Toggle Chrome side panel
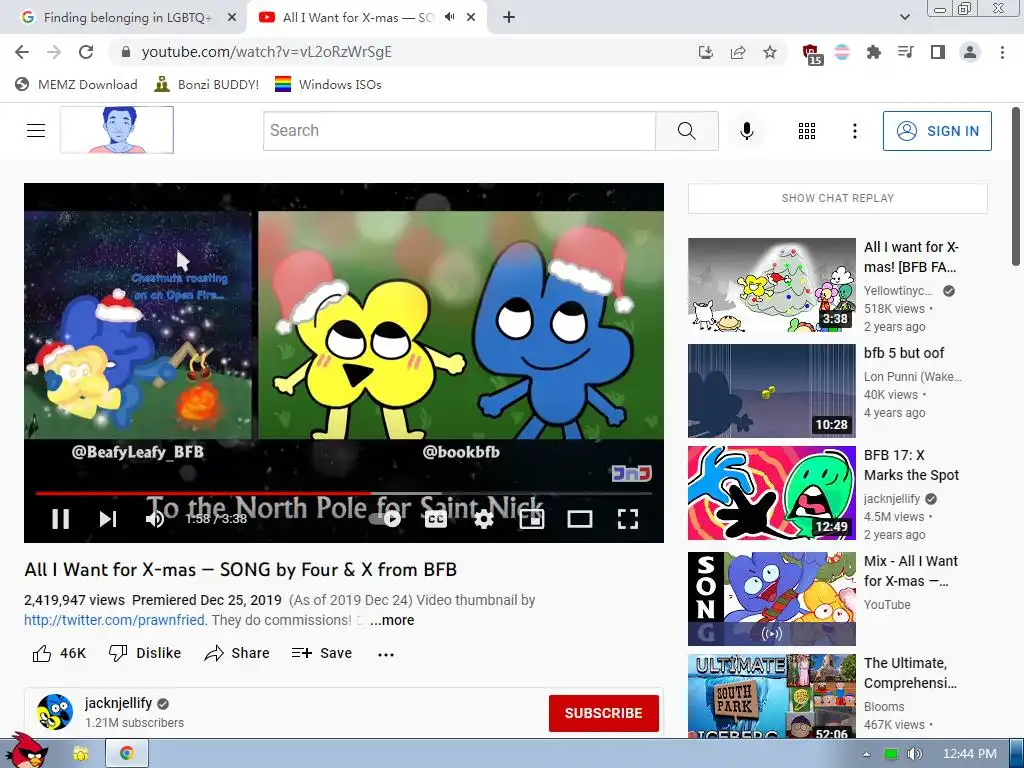The image size is (1024, 768). tap(938, 52)
